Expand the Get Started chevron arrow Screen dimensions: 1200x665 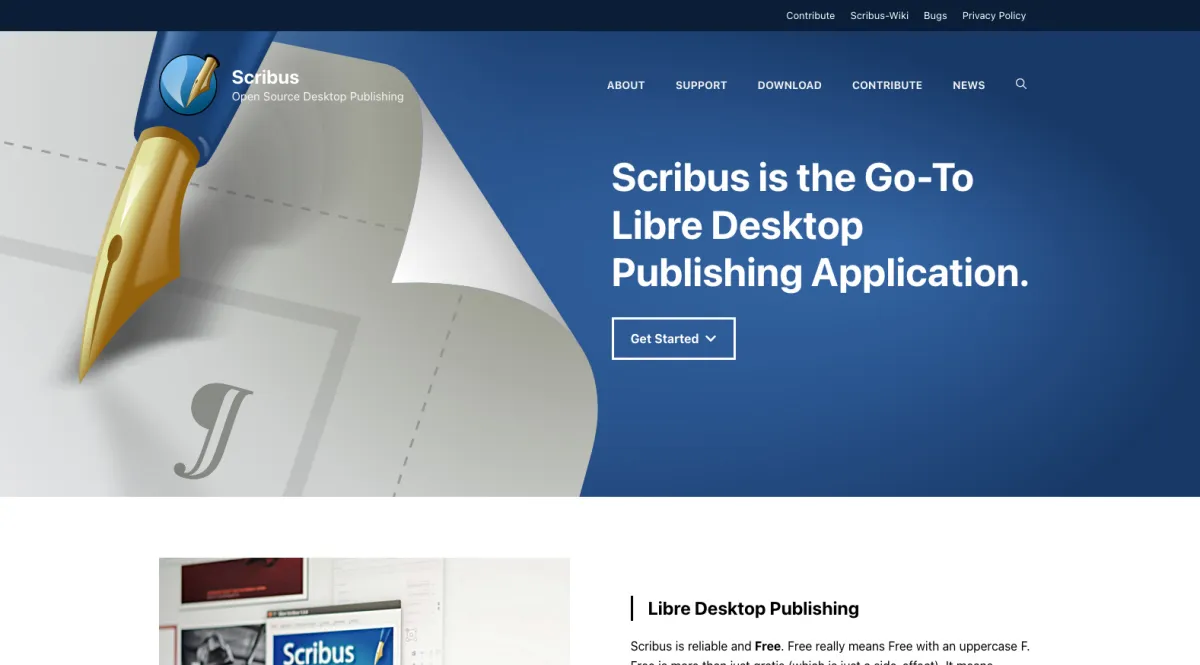click(711, 339)
